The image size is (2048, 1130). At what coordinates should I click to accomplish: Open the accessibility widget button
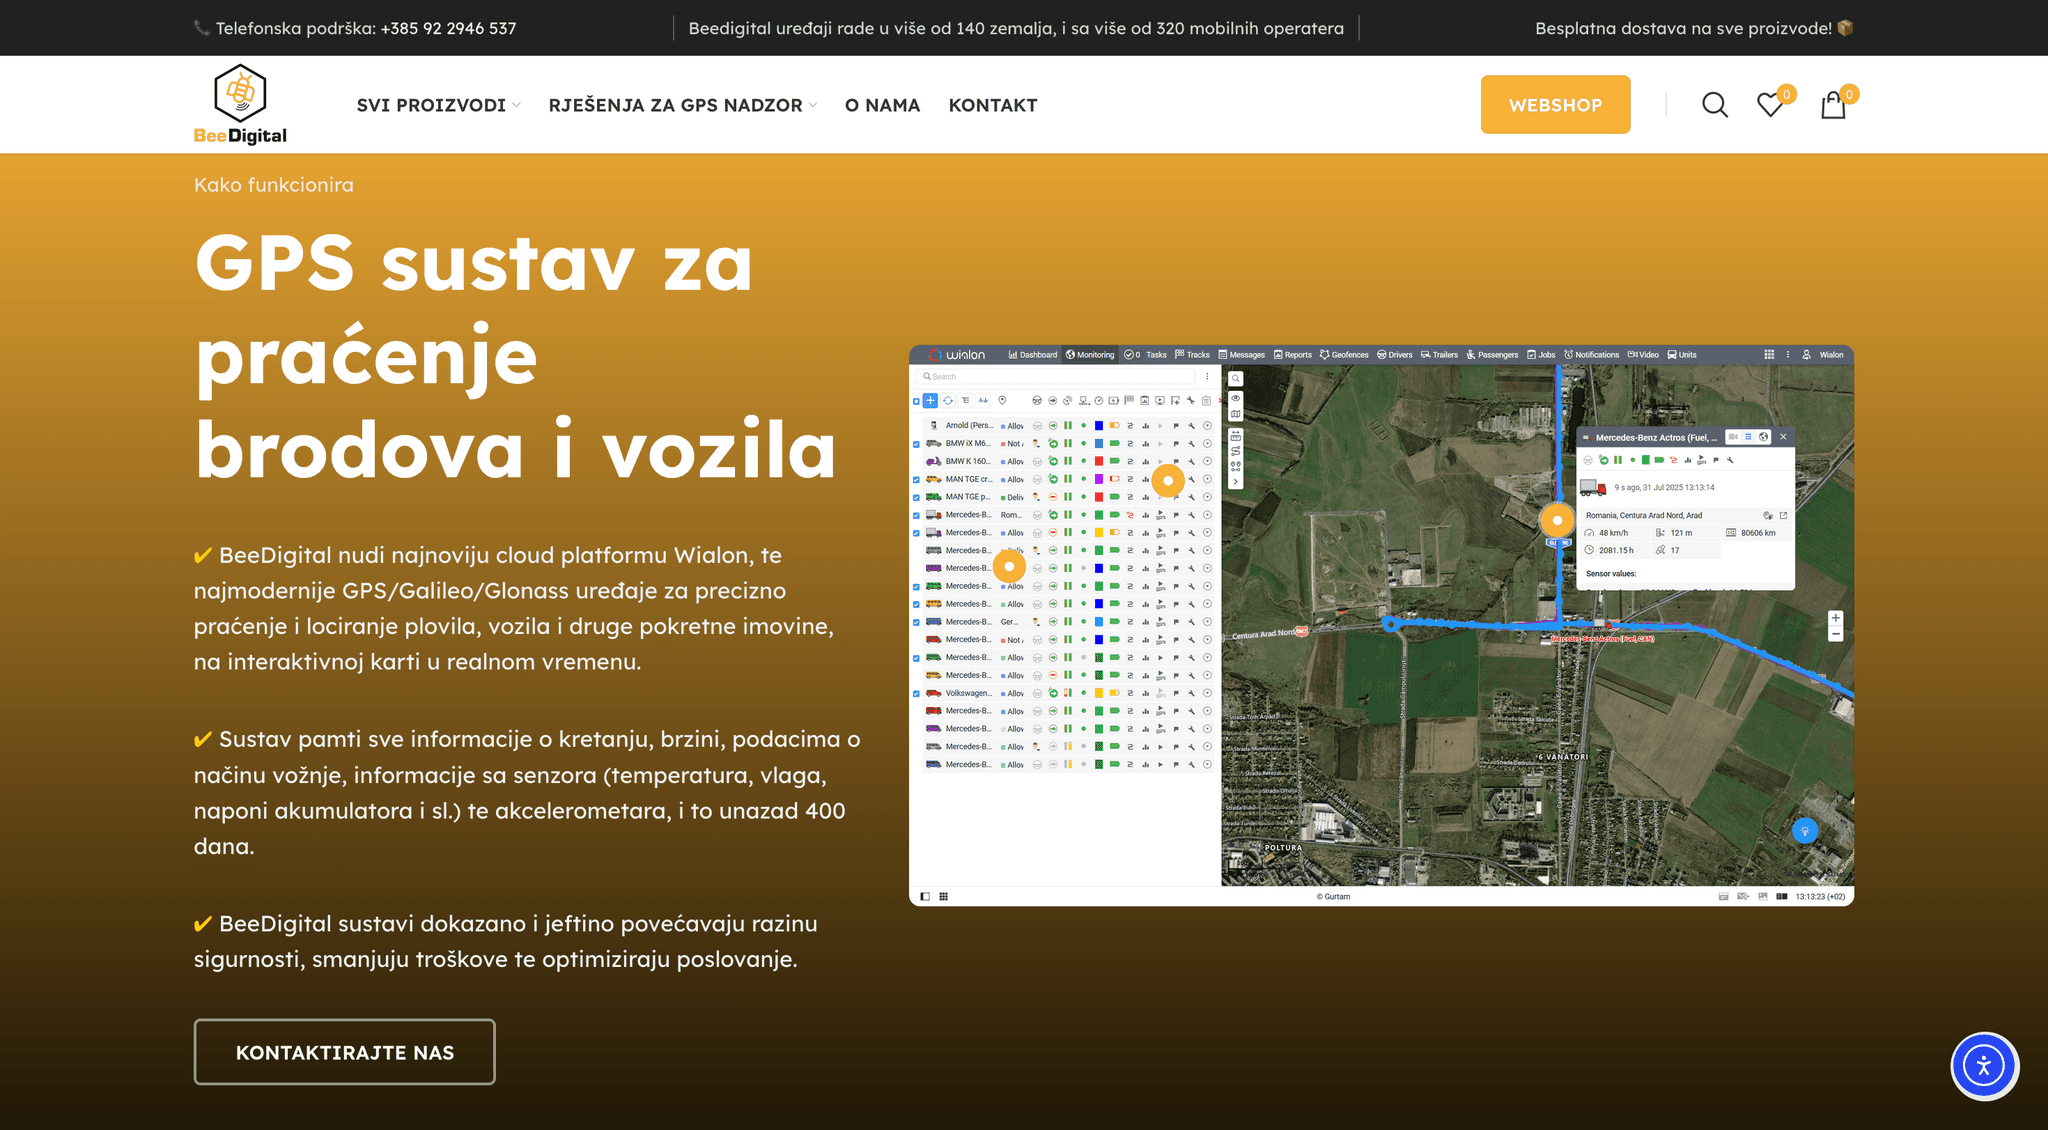tap(1984, 1065)
